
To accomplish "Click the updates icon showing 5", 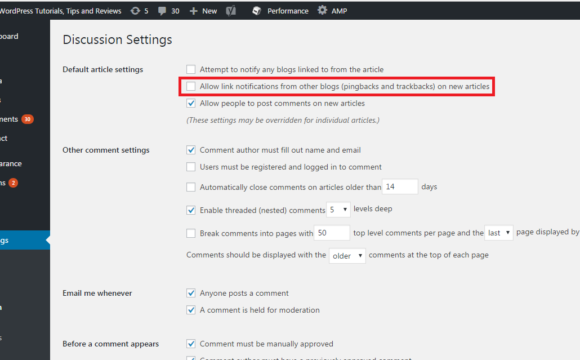I will point(135,11).
